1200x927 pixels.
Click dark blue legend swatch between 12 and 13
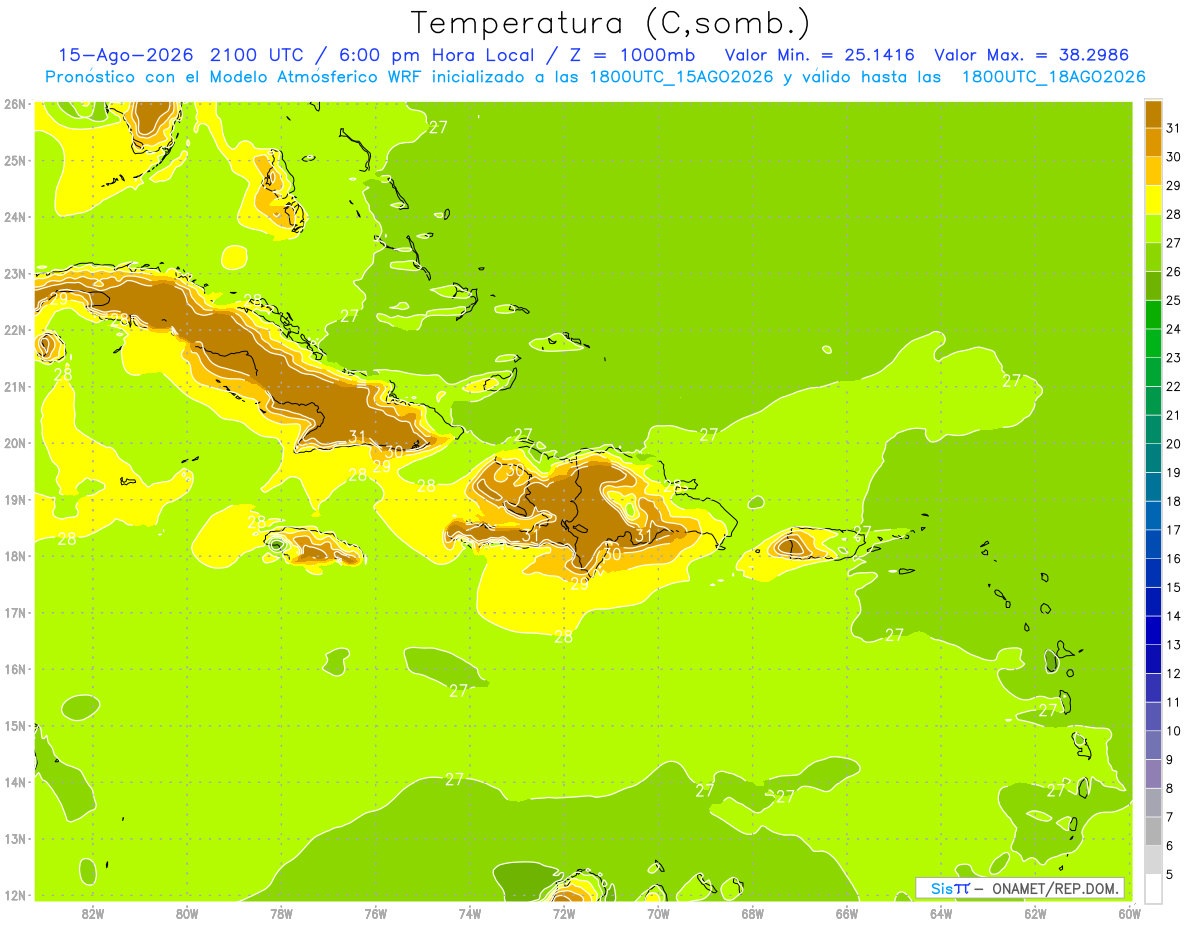[1153, 659]
